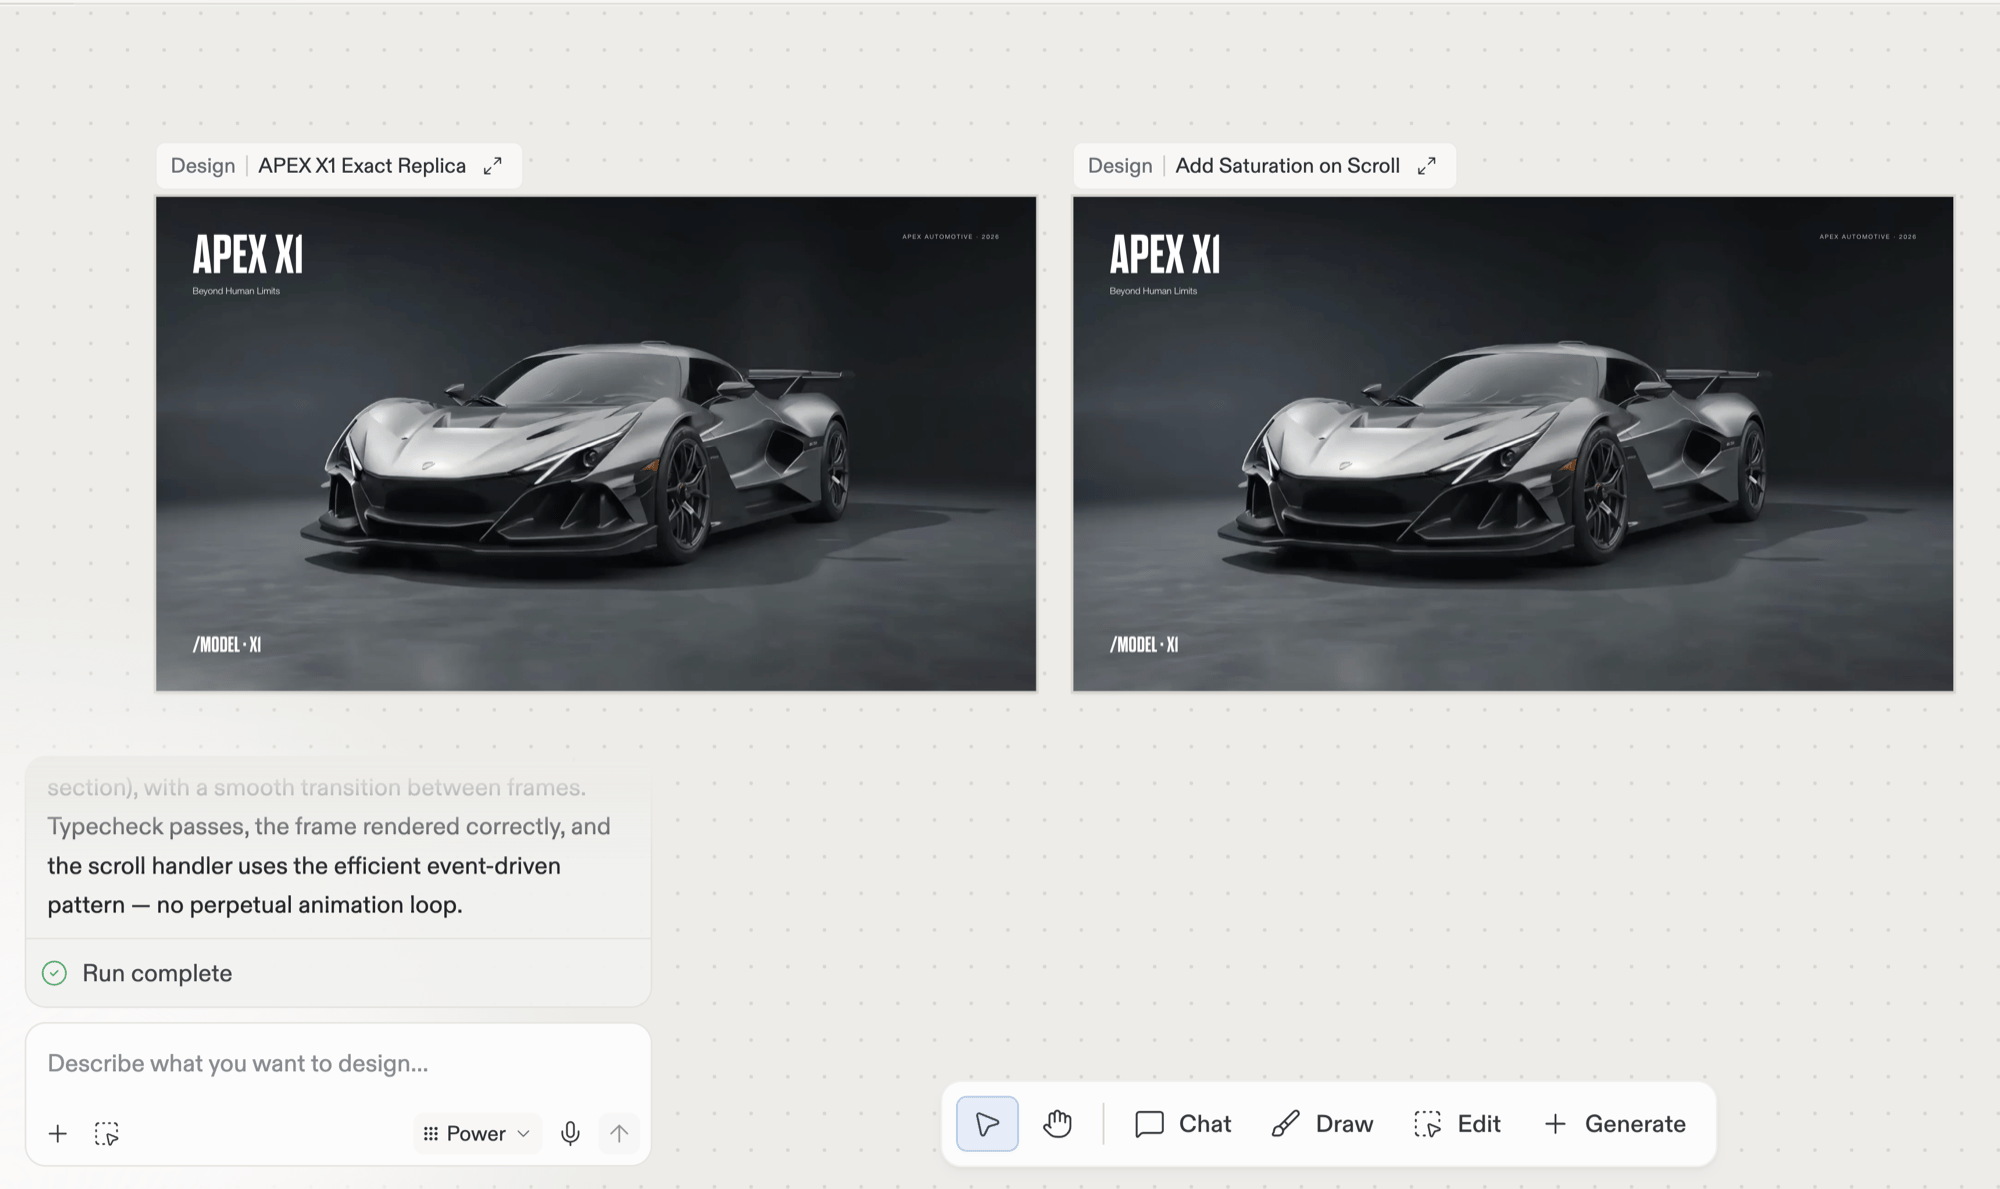Click the 'Design' label on the right frame
The width and height of the screenshot is (2000, 1189).
1120,166
